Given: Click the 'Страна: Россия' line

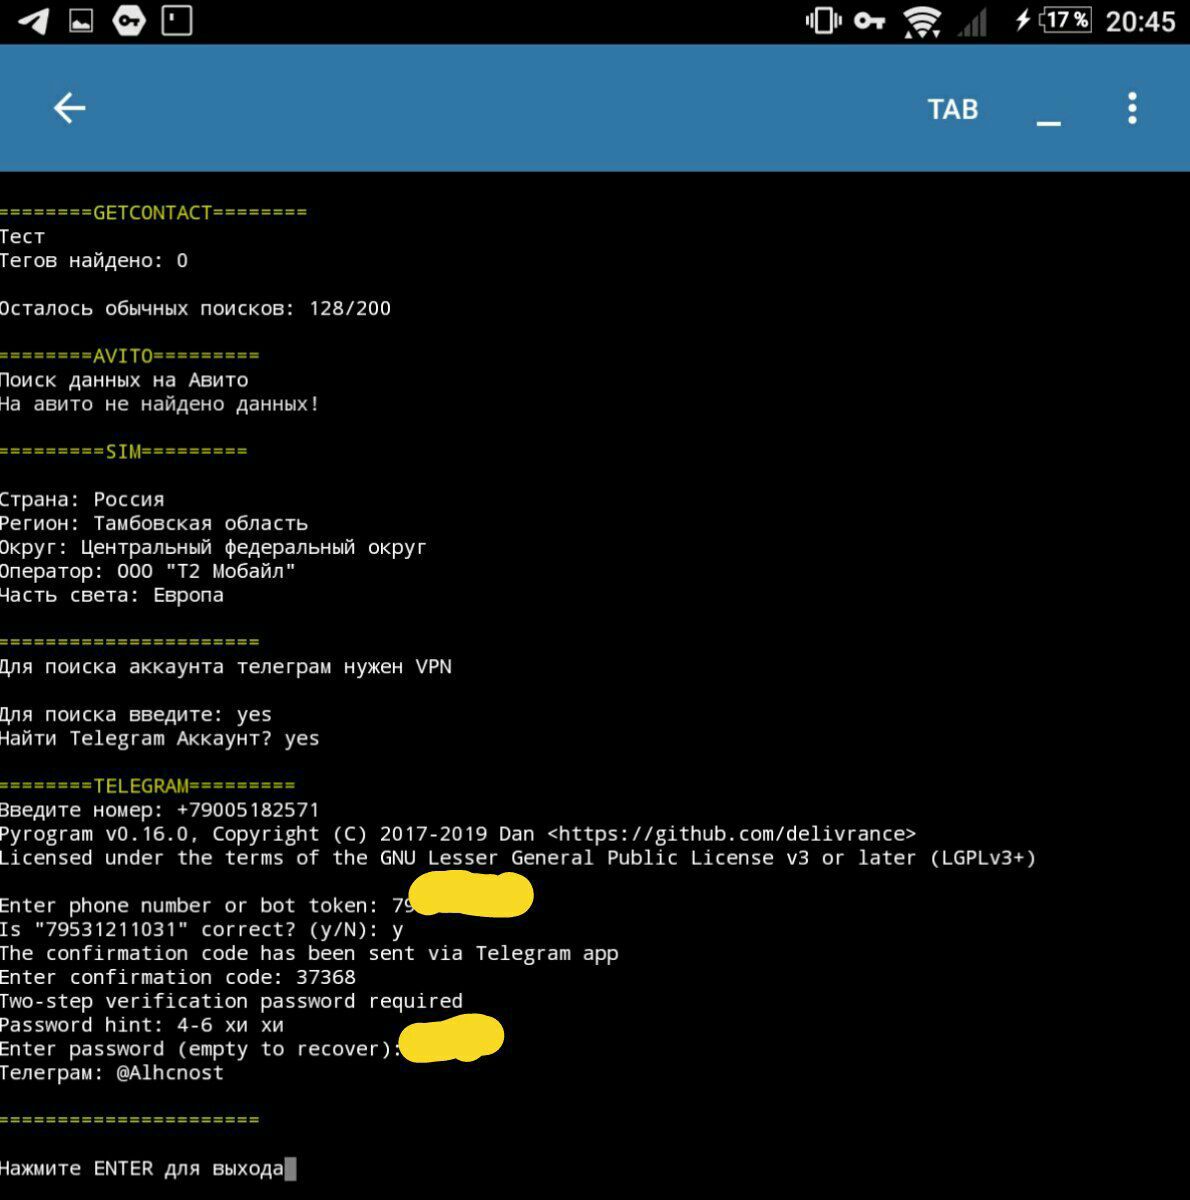Looking at the screenshot, I should 82,499.
